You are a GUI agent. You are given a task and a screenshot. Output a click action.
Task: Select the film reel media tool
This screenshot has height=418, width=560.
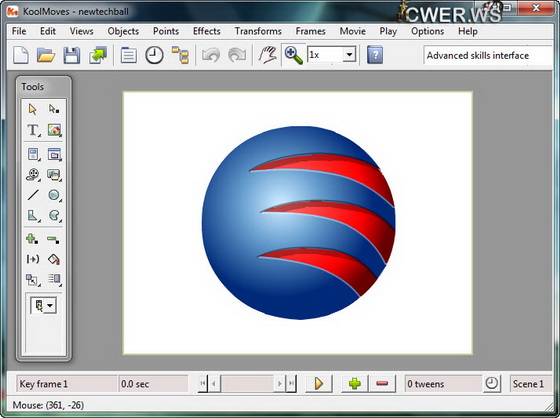(33, 175)
